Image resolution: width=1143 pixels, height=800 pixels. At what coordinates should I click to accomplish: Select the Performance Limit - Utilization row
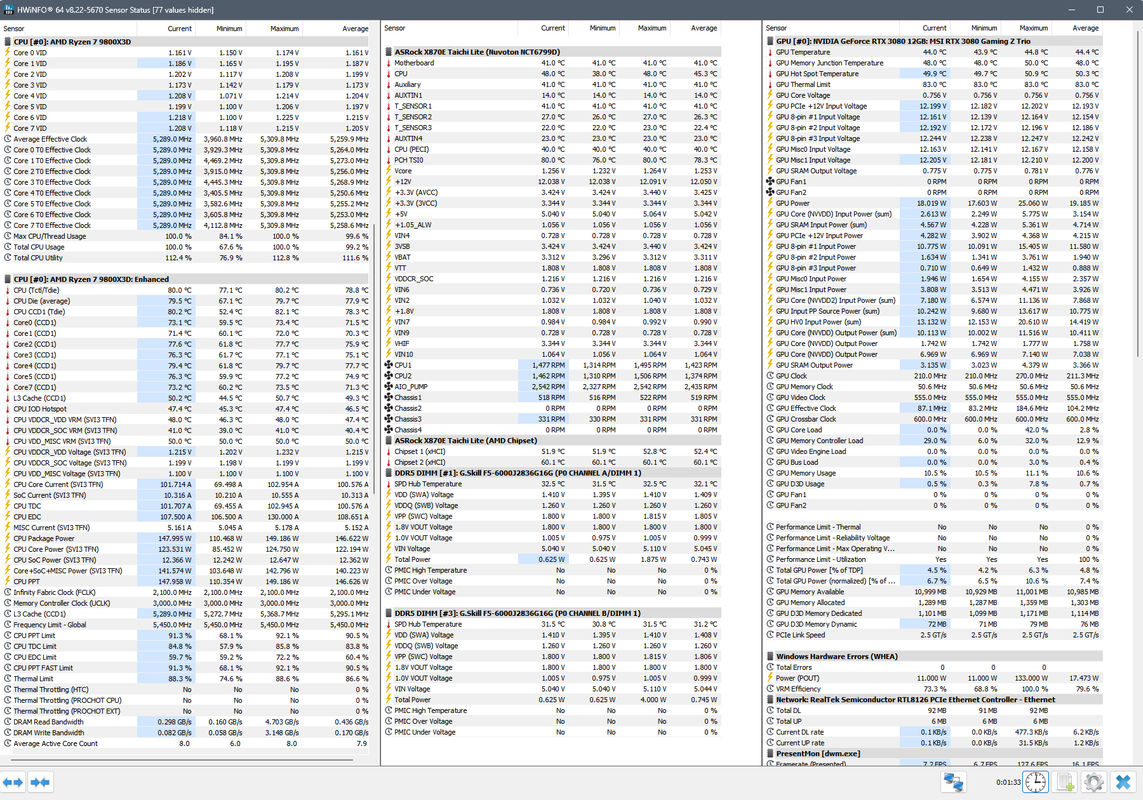click(x=934, y=559)
